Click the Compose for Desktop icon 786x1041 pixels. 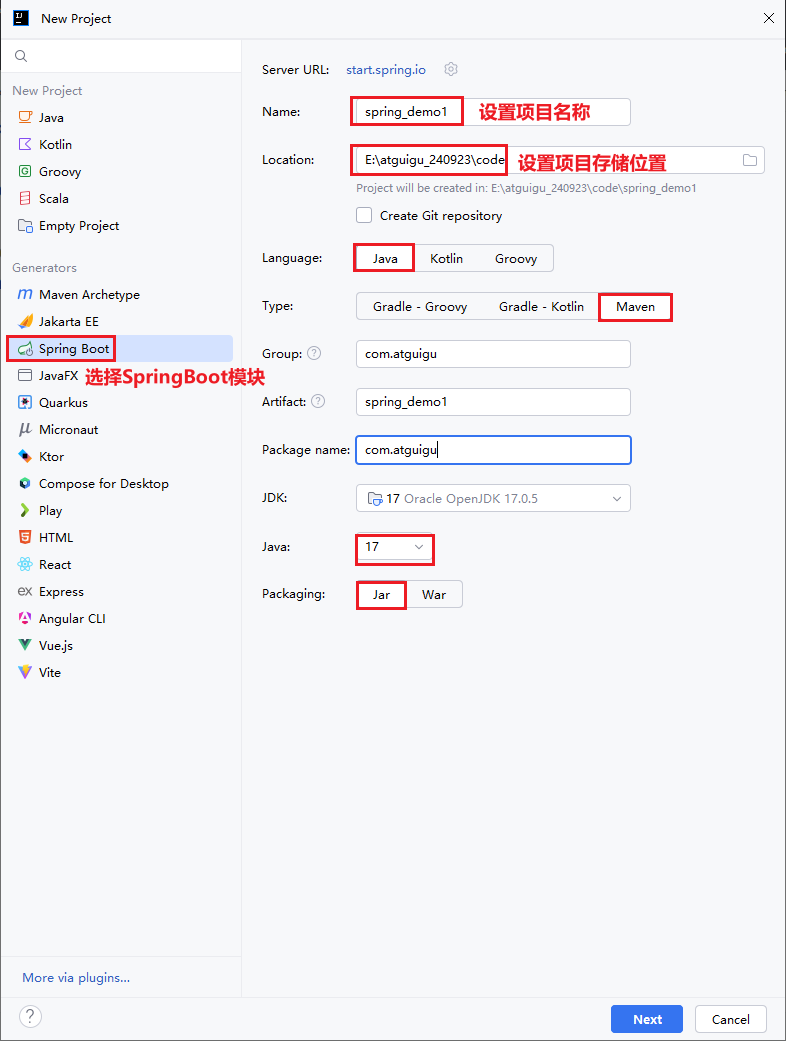(x=25, y=483)
